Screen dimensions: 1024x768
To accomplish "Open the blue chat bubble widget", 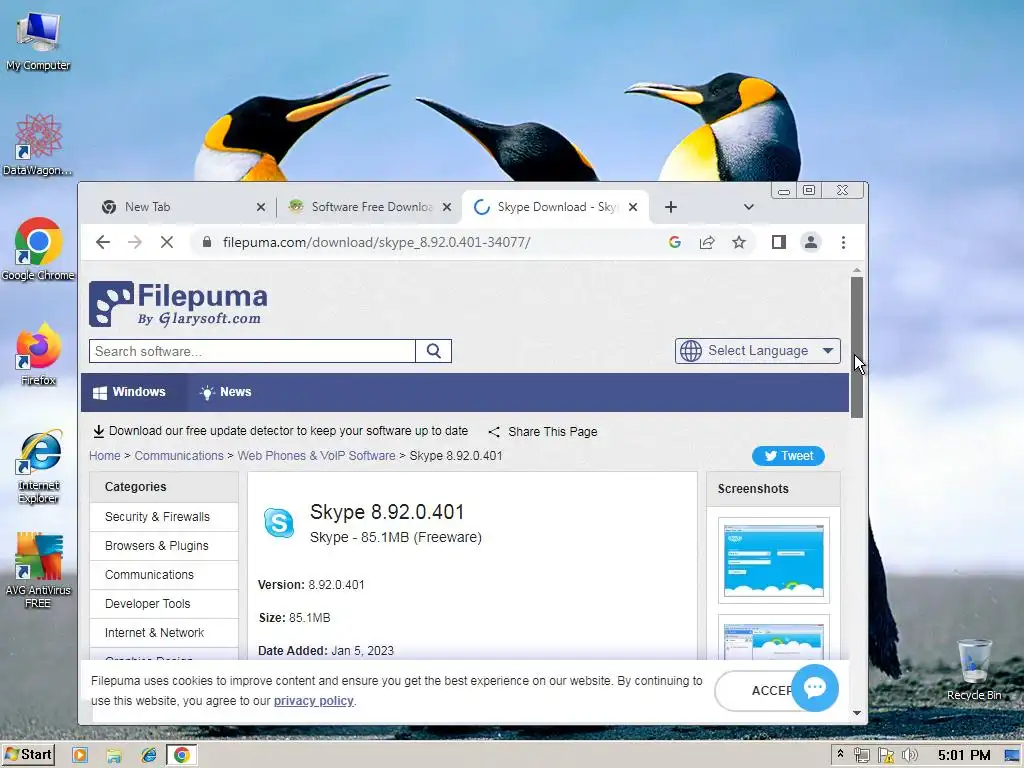I will pos(814,688).
